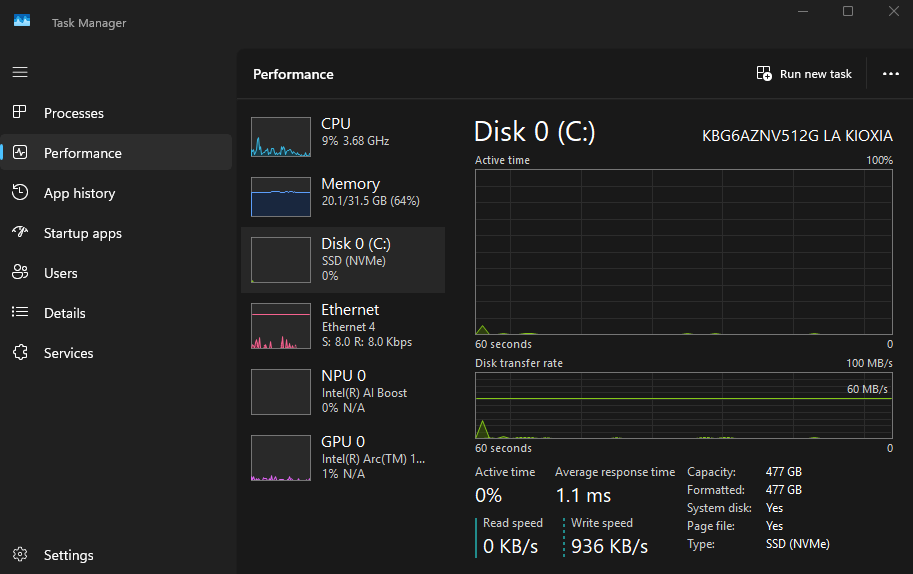Click the '9% 3.68 GHz' CPU value
Screen dimensions: 913x574
355,141
